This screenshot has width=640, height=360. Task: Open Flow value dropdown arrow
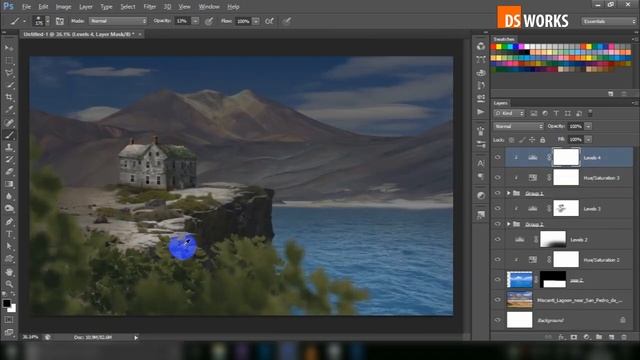coord(256,21)
